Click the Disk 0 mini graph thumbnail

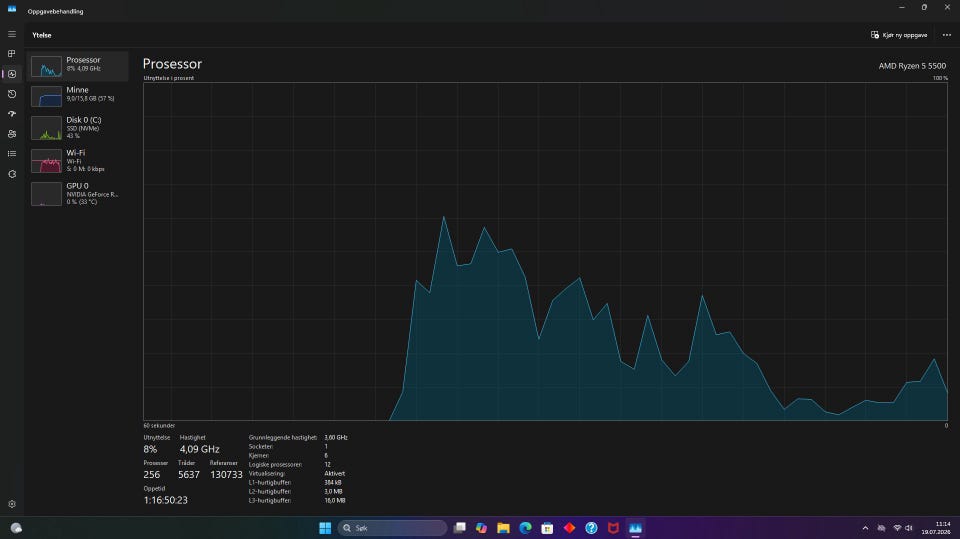[x=47, y=128]
